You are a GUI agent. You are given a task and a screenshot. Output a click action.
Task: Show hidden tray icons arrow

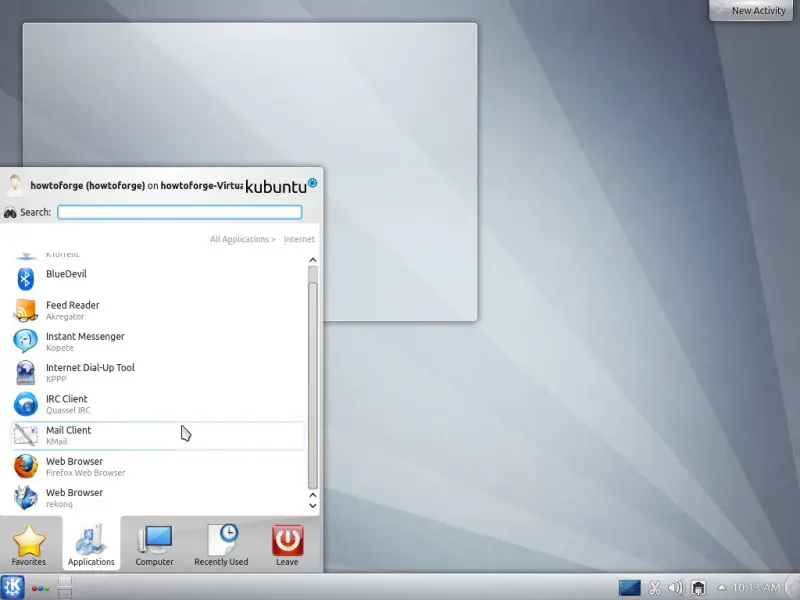(x=721, y=587)
